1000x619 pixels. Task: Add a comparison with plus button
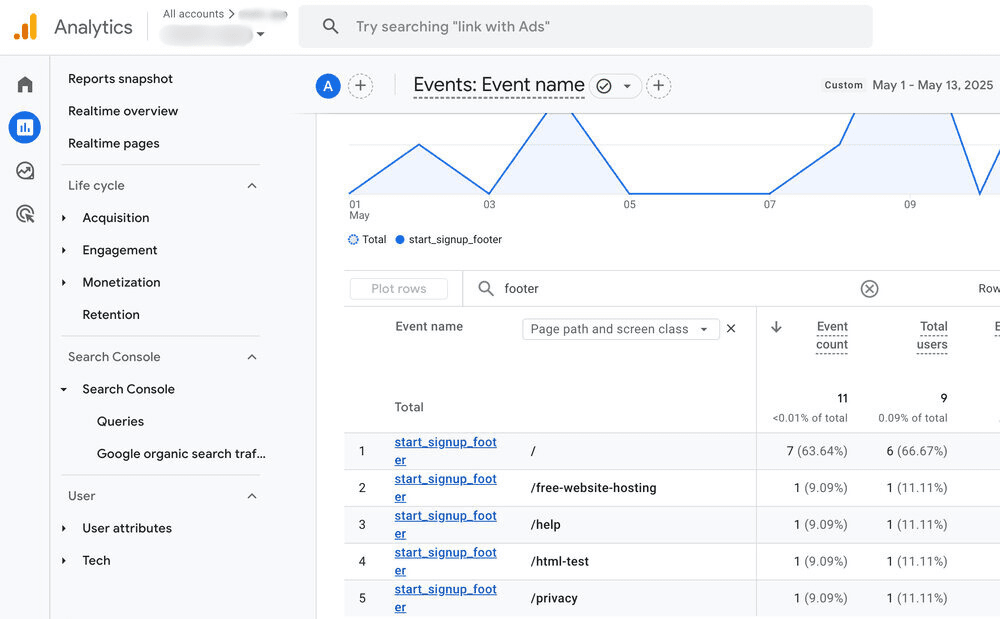360,86
